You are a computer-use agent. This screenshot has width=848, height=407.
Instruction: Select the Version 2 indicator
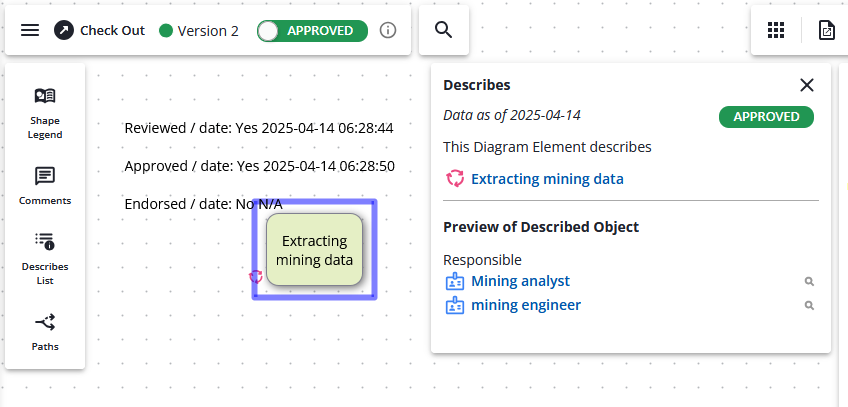click(199, 31)
